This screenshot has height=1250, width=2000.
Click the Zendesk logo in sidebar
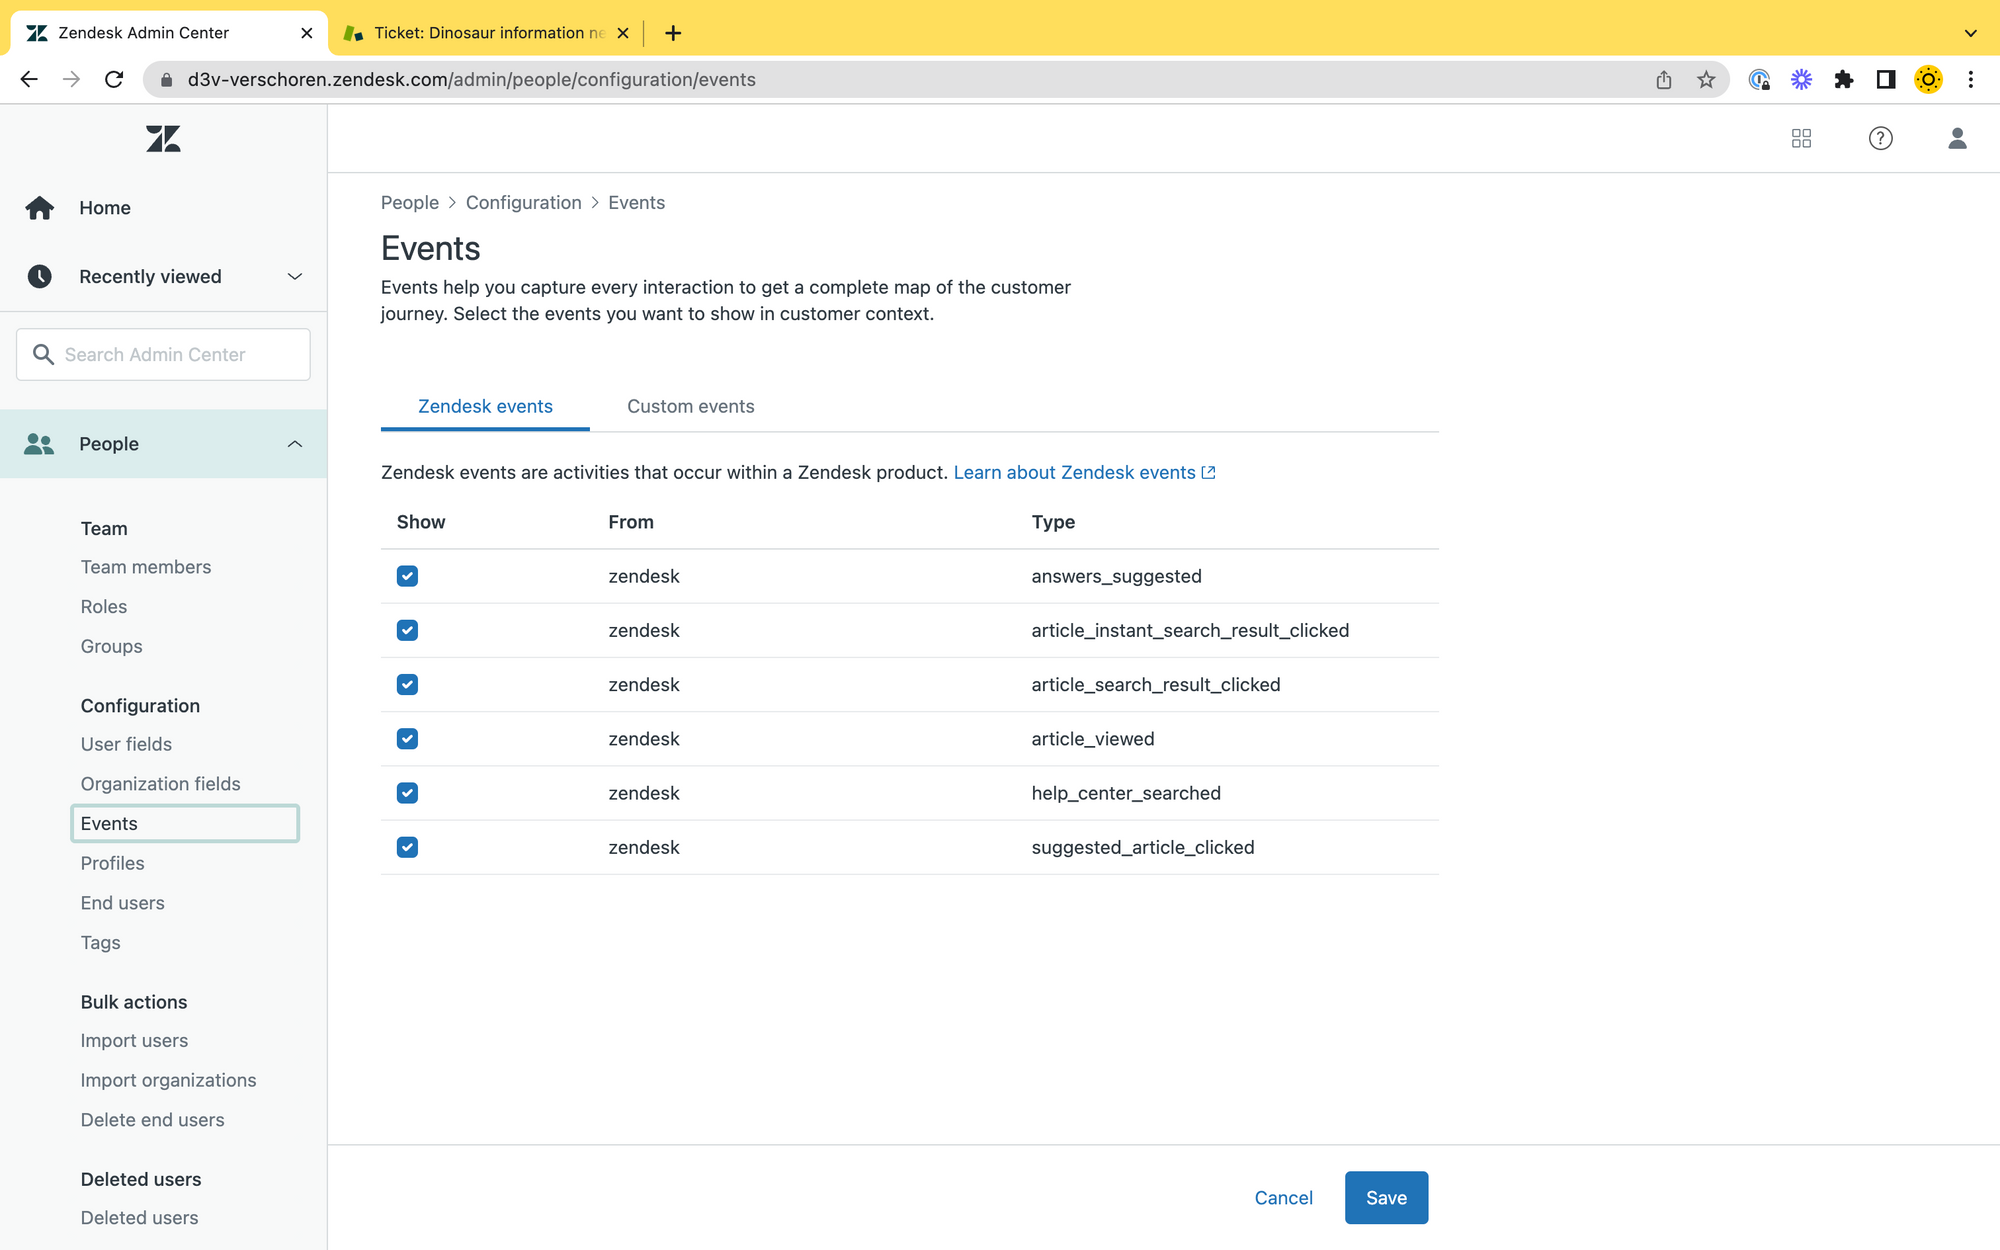coord(163,139)
